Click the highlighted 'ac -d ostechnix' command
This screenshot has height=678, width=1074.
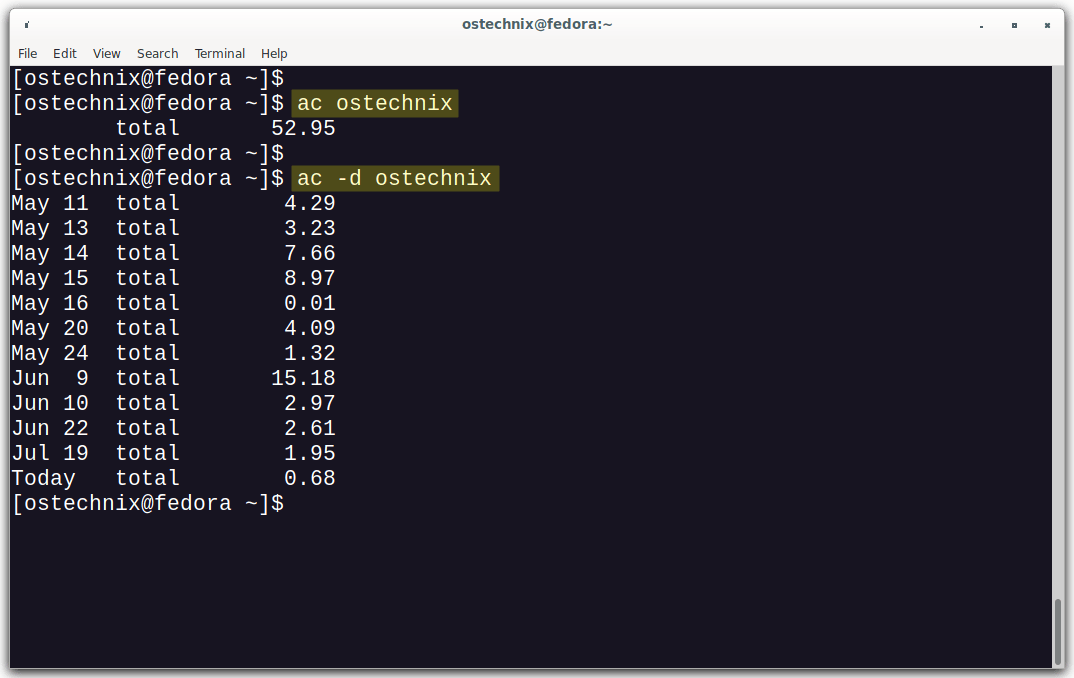pos(395,178)
